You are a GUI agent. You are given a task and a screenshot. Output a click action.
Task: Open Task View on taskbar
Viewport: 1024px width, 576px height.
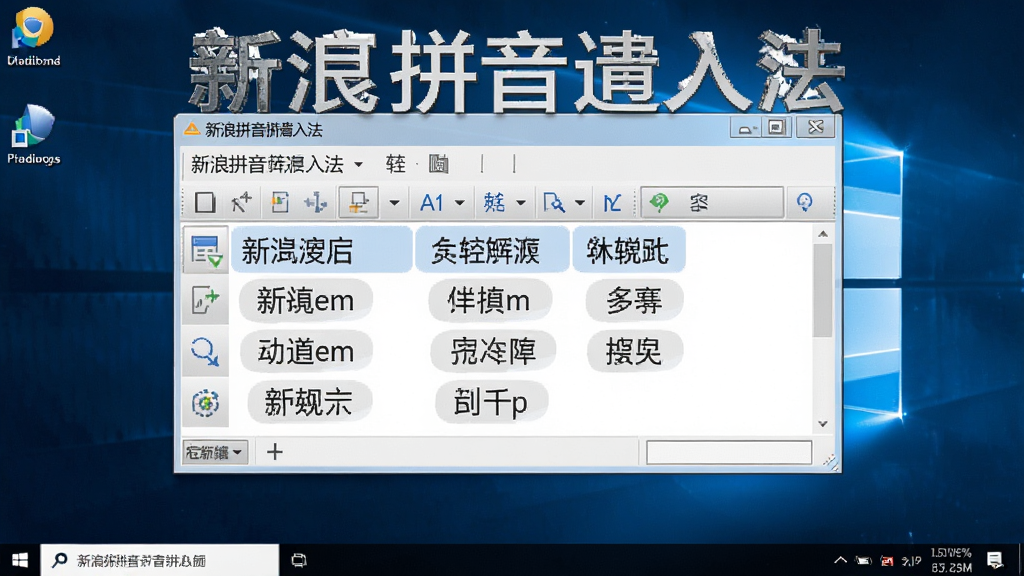click(298, 560)
